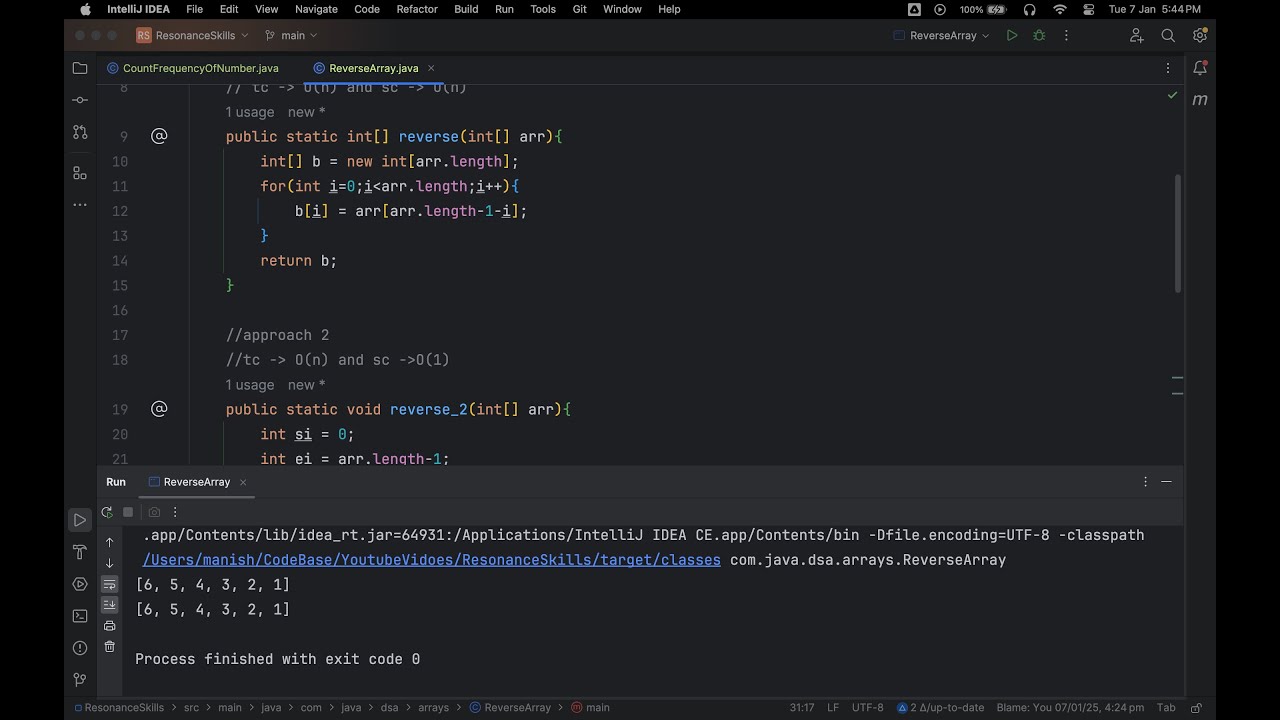Open editor tabs options three-dot menu
Screen dimensions: 1280x720
(1167, 68)
